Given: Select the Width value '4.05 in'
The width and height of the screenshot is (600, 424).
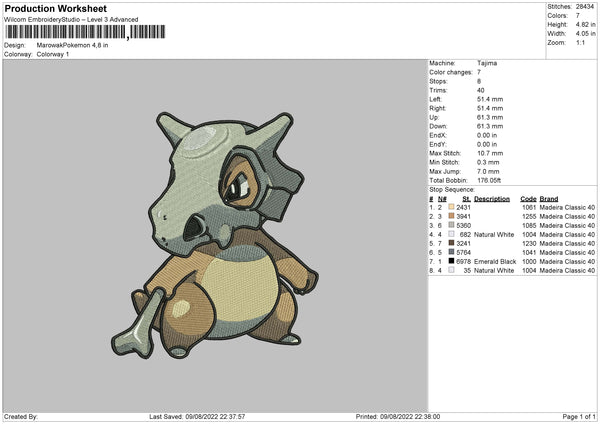Looking at the screenshot, I should pyautogui.click(x=585, y=34).
